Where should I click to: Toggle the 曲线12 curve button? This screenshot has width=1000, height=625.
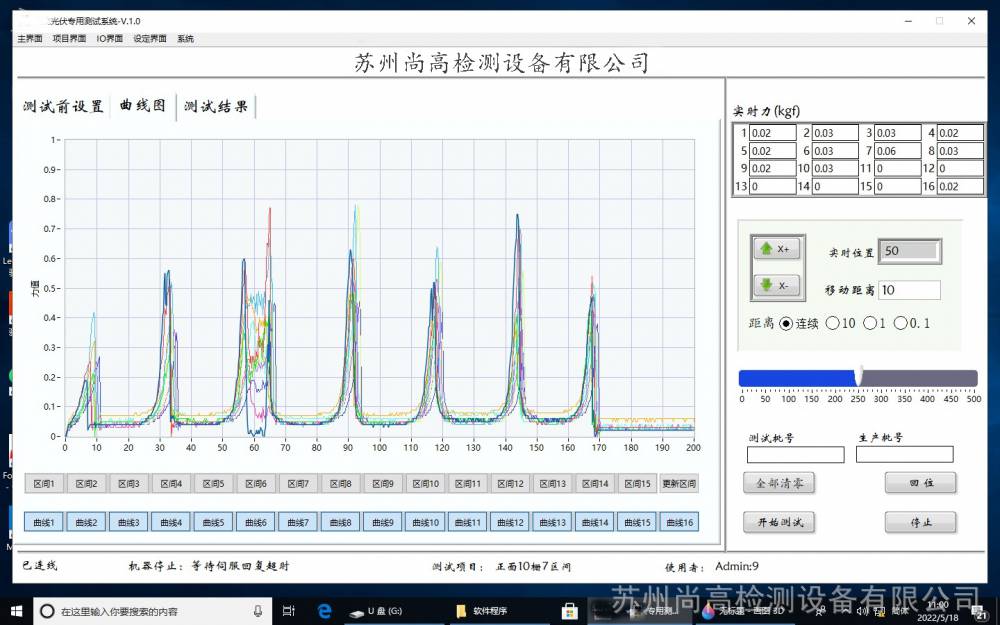(510, 522)
